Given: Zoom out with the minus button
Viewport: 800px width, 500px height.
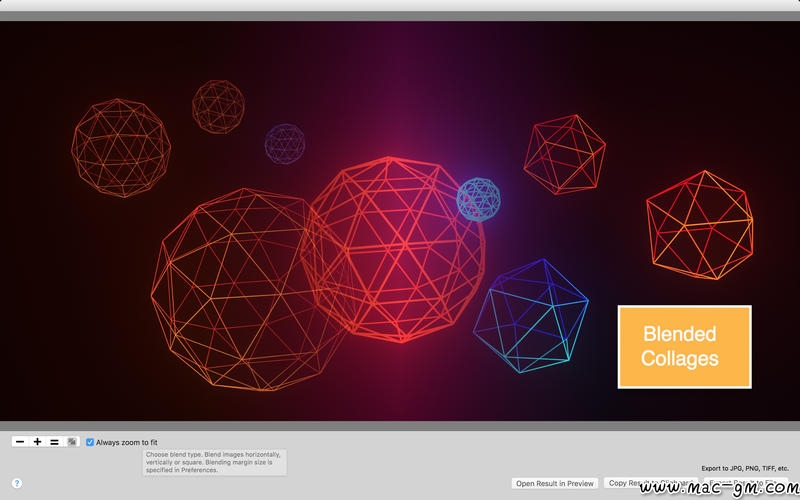Looking at the screenshot, I should 20,442.
